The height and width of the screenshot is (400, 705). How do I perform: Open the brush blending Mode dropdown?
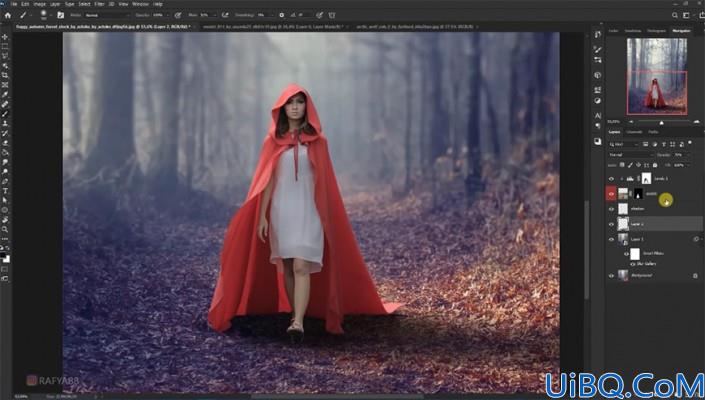click(106, 15)
